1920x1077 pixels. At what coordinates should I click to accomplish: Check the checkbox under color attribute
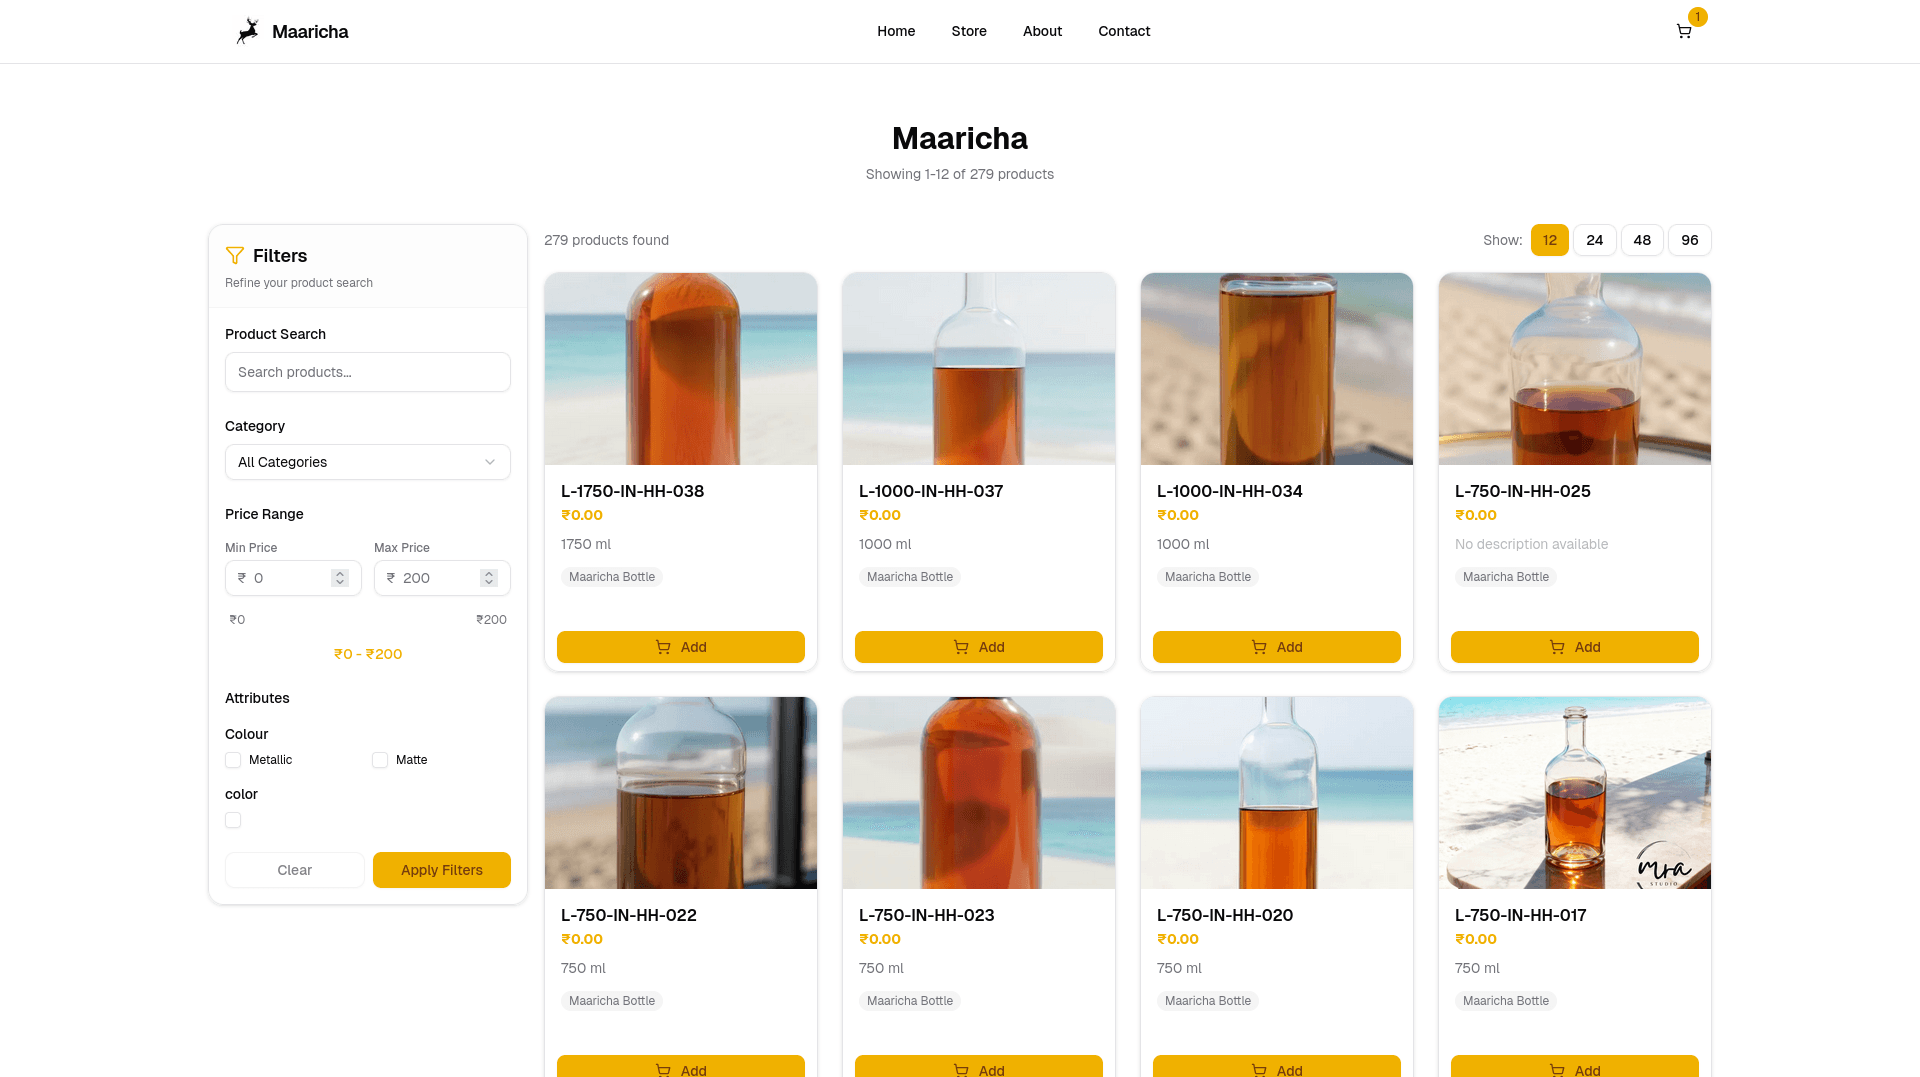233,820
